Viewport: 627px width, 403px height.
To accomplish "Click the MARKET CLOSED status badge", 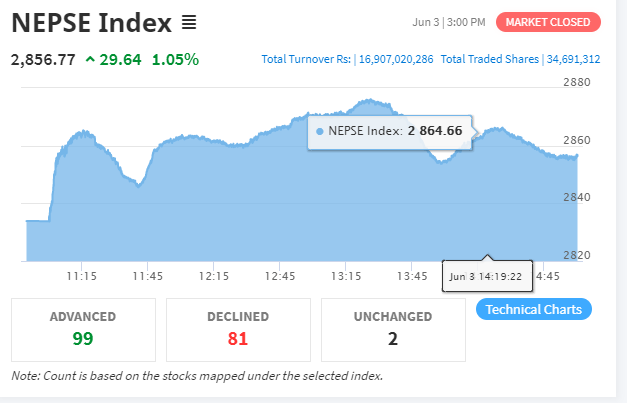I will tap(548, 22).
